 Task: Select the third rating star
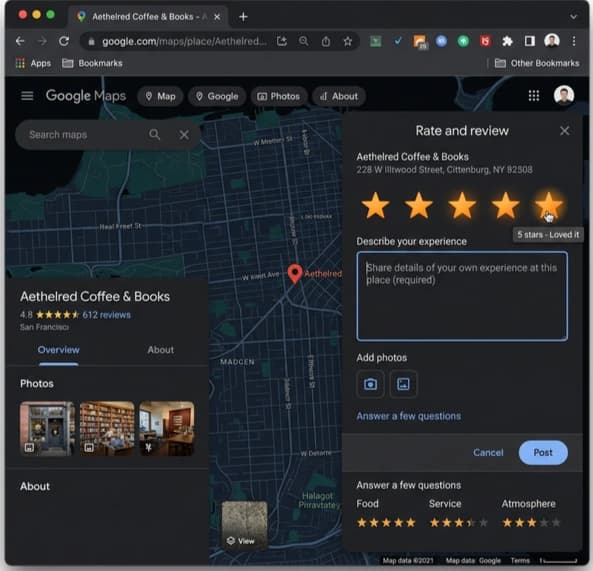click(462, 206)
